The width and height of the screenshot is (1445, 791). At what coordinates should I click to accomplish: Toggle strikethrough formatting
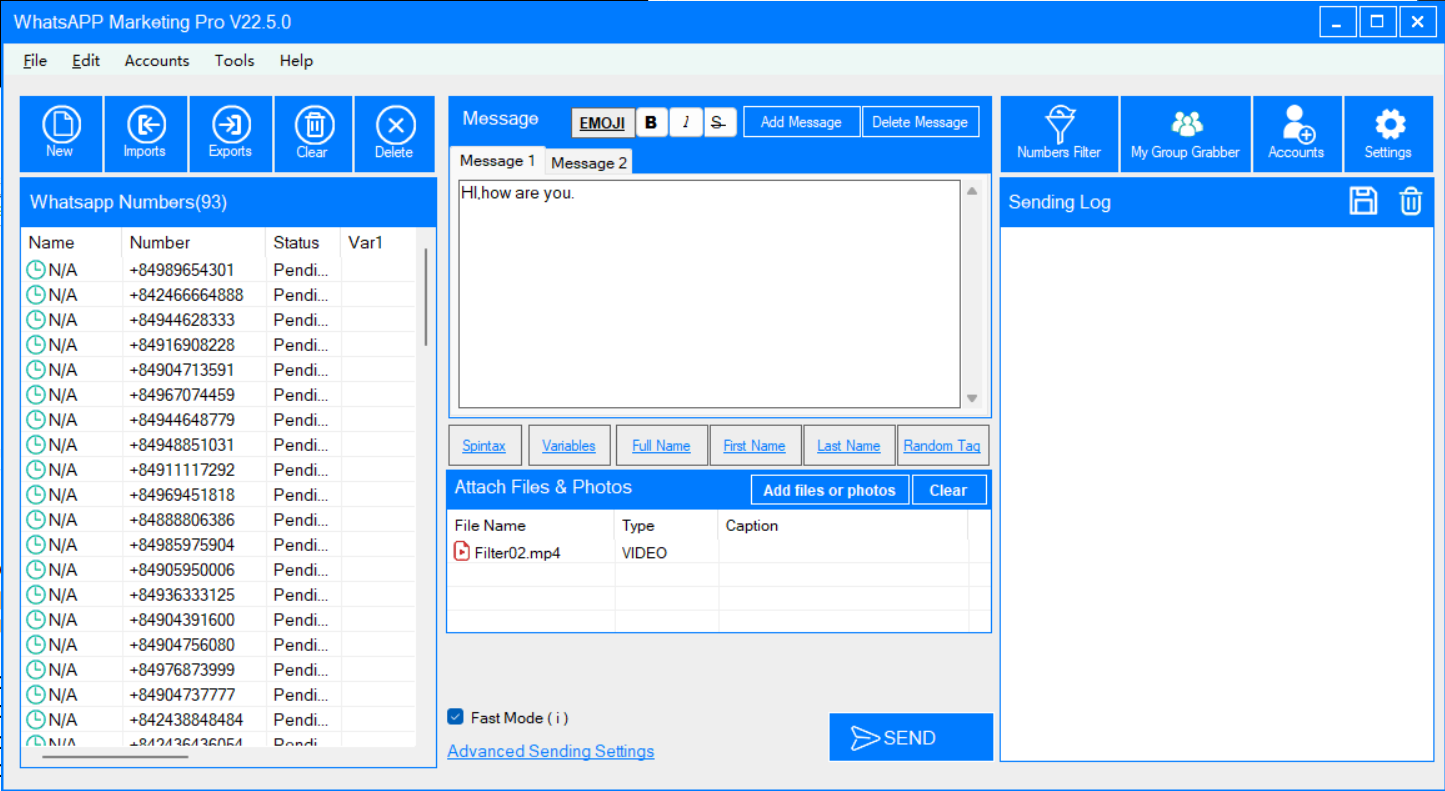coord(717,122)
